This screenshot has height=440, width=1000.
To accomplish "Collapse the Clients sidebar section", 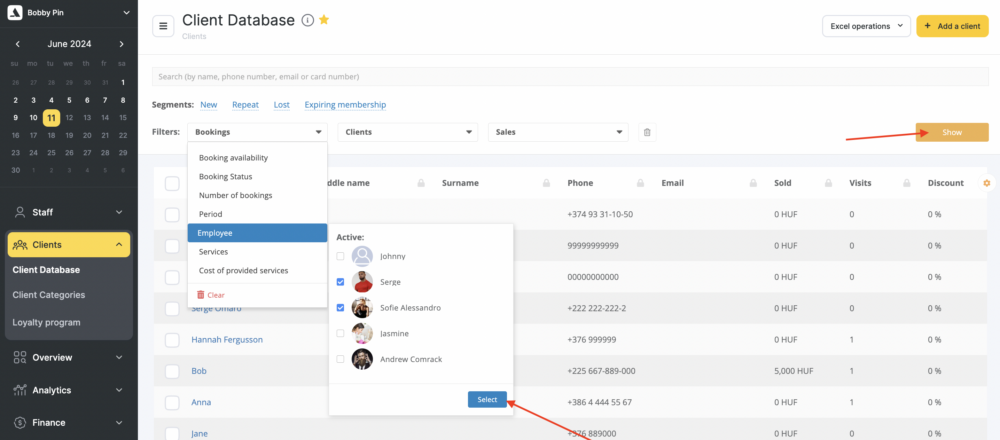I will [119, 245].
